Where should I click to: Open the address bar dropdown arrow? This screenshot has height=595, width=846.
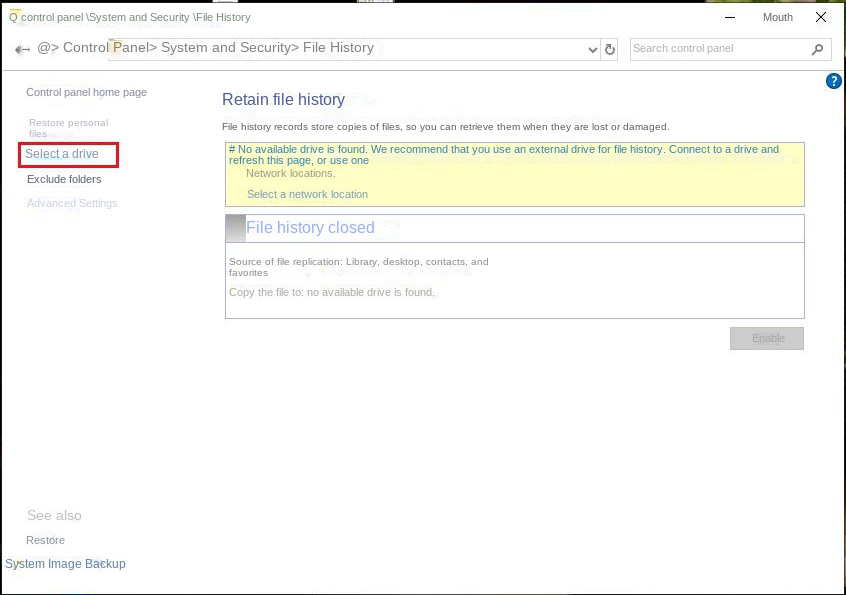click(x=593, y=49)
